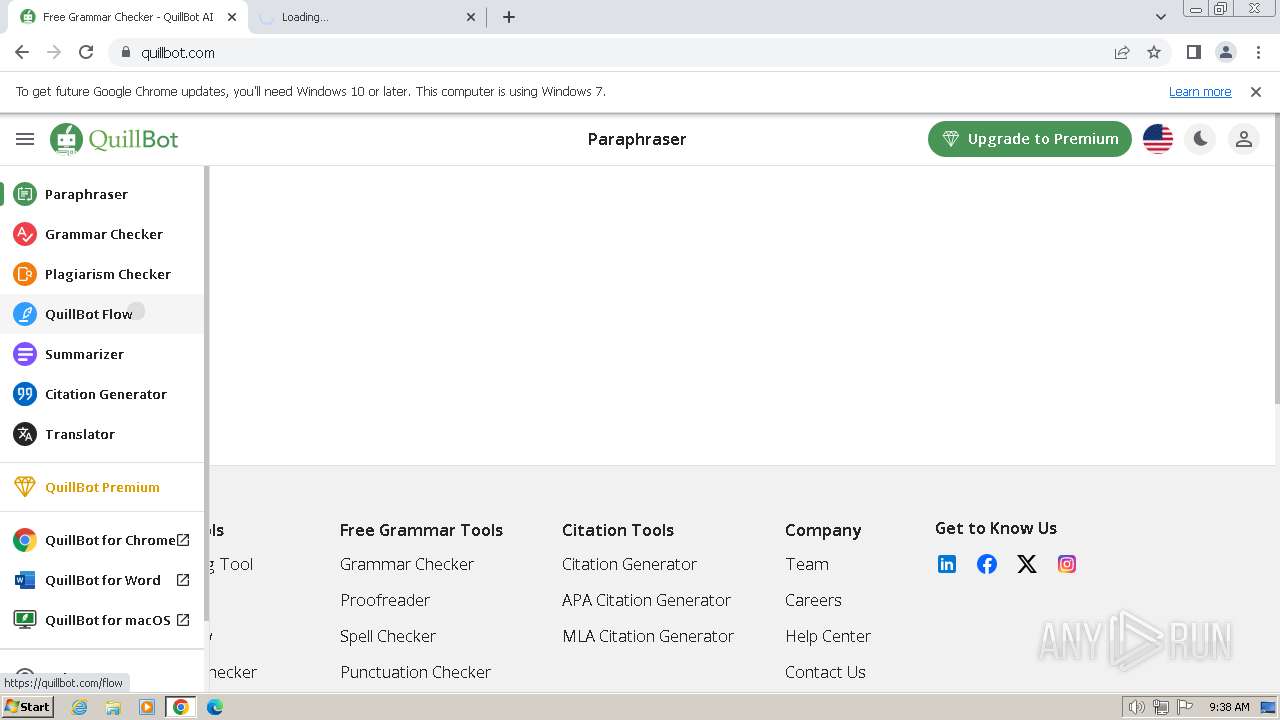Open the hamburger menu icon
Viewport: 1280px width, 720px height.
click(25, 139)
